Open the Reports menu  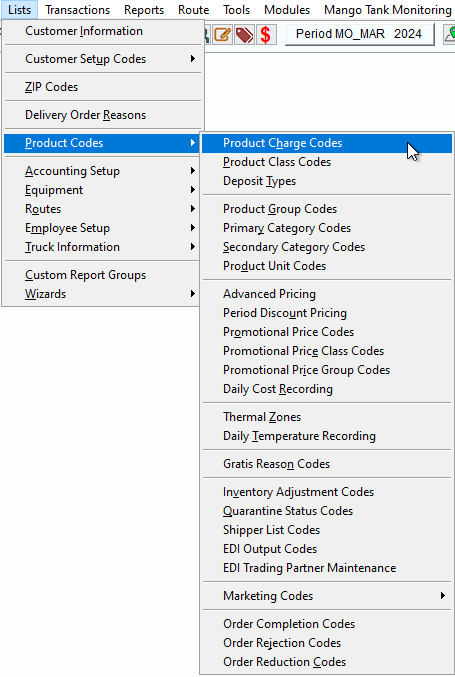tap(144, 9)
